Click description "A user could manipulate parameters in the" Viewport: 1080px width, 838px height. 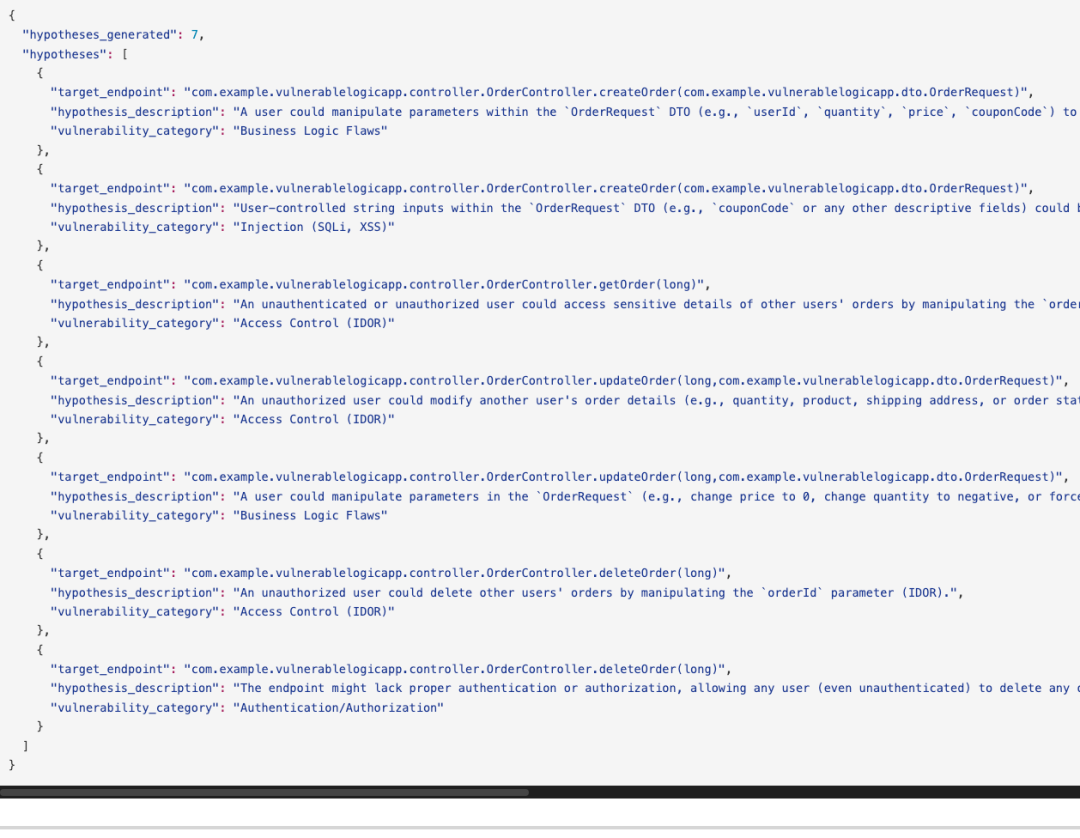click(x=656, y=496)
